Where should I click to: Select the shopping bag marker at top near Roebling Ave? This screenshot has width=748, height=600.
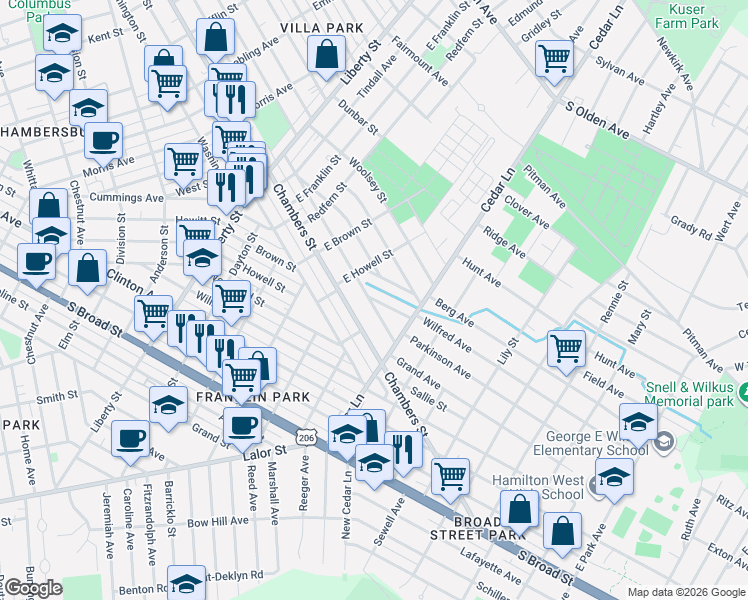click(x=216, y=37)
